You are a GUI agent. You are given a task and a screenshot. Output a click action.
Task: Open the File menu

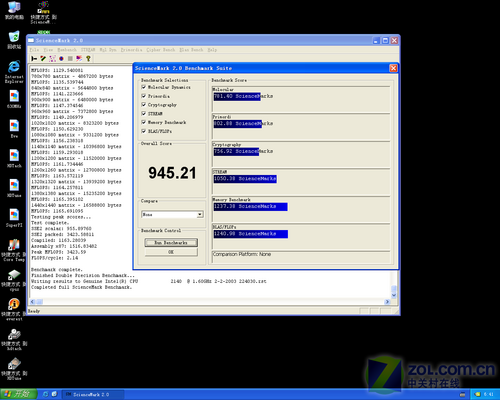34,50
